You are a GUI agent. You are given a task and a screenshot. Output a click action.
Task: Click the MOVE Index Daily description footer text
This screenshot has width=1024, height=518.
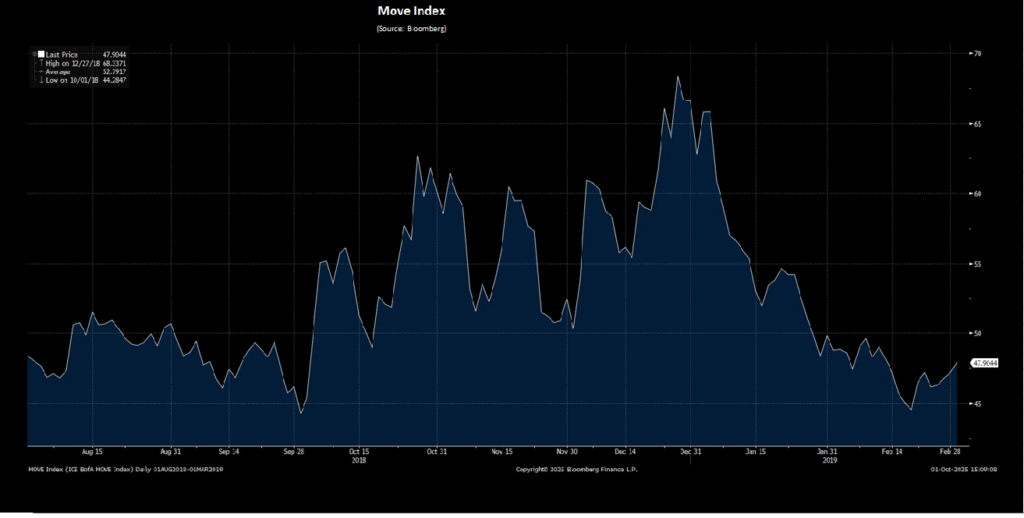[x=125, y=469]
